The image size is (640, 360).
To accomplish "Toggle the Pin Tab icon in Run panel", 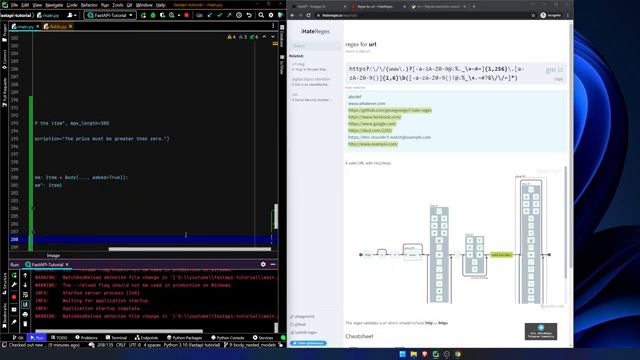I will click(14, 322).
